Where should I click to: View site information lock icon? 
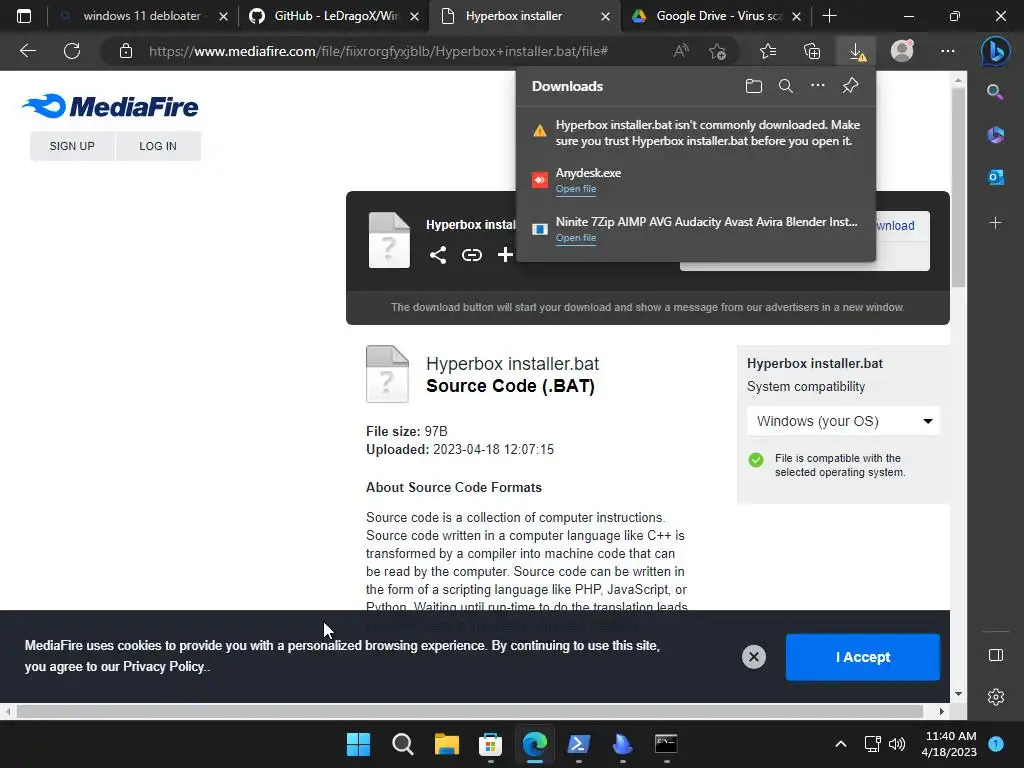click(x=126, y=51)
